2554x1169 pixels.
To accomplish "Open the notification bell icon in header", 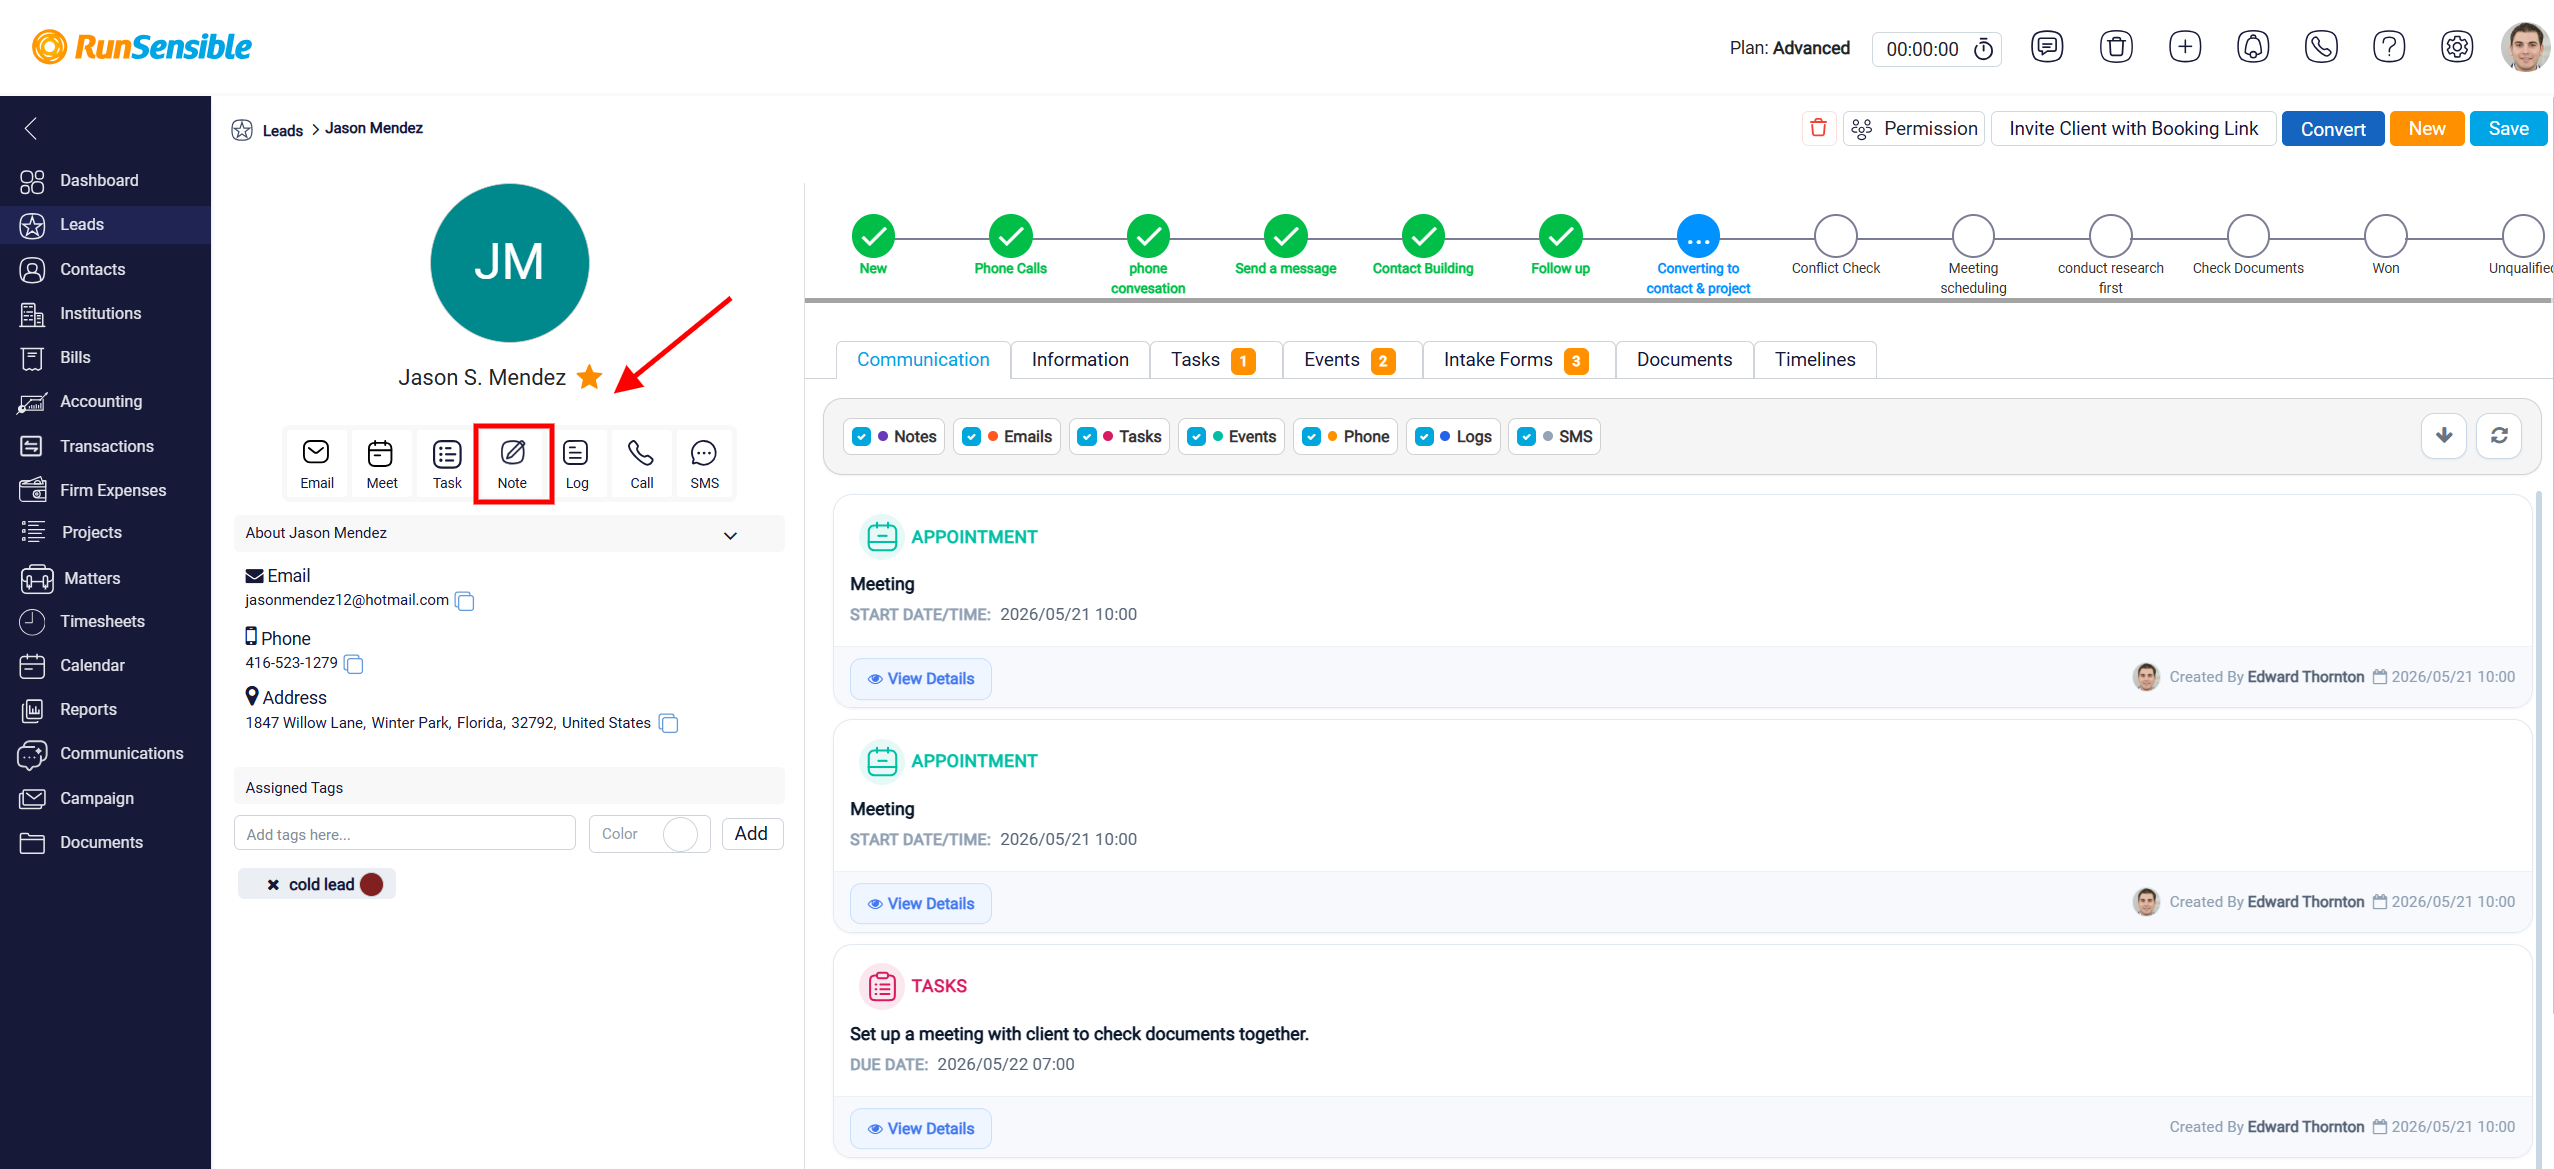I will point(2252,47).
